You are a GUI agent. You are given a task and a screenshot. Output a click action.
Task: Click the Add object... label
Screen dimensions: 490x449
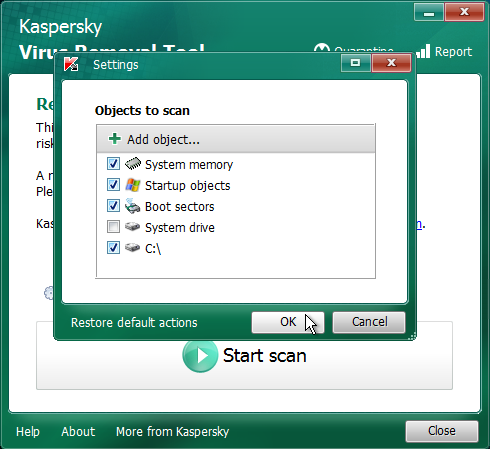tap(163, 140)
